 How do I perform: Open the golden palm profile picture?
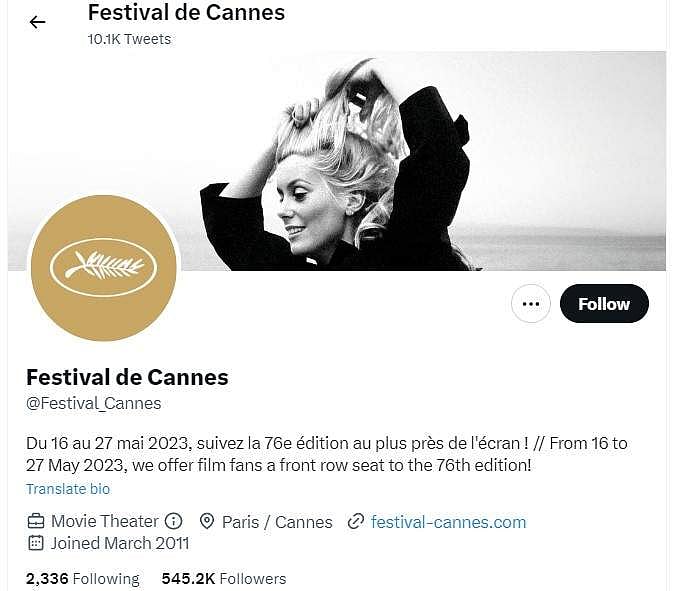[x=104, y=268]
